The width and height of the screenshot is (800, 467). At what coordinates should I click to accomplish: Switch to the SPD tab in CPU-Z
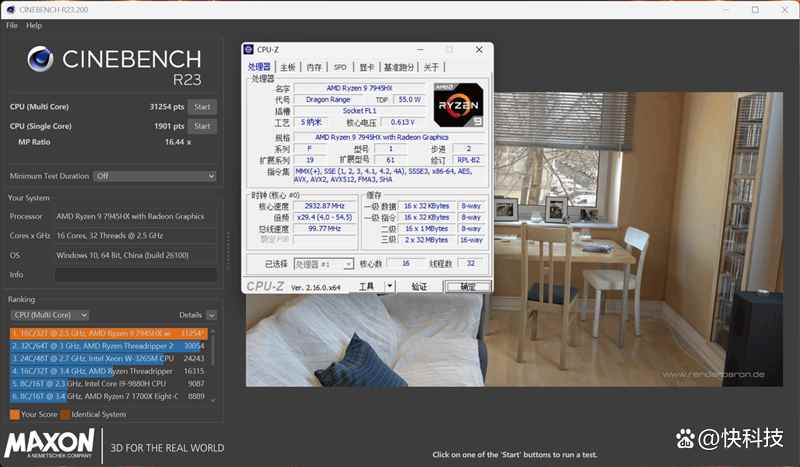click(340, 67)
